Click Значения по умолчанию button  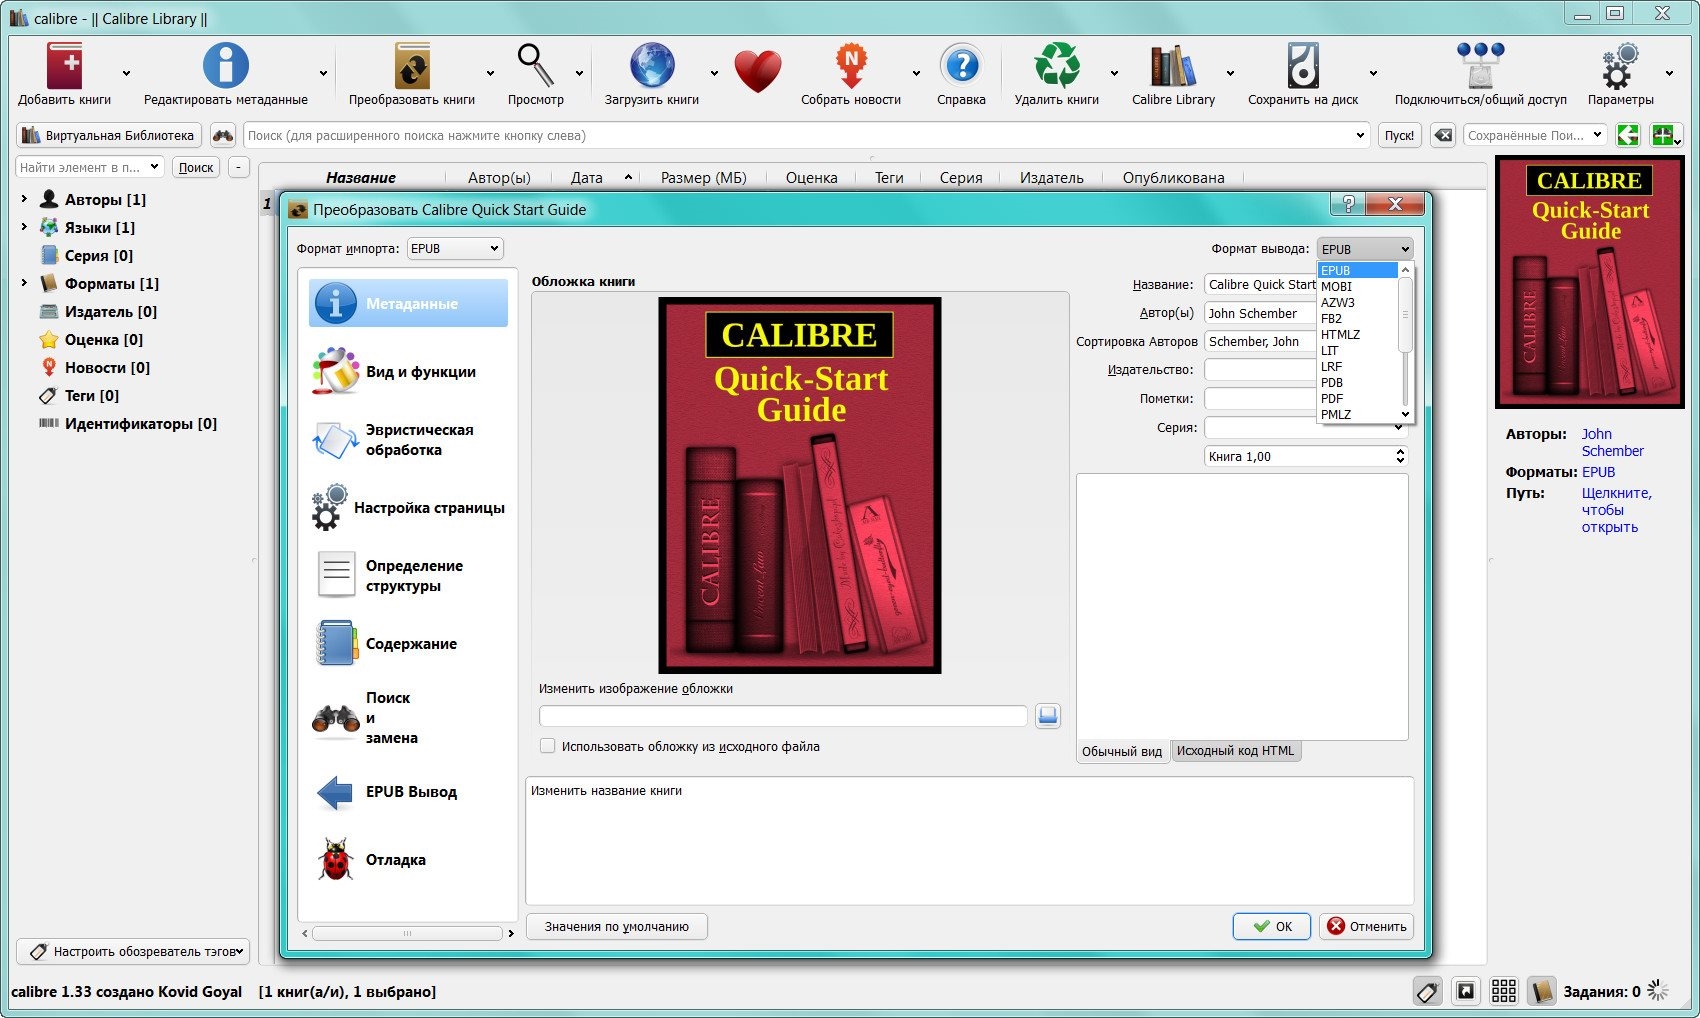pyautogui.click(x=616, y=926)
